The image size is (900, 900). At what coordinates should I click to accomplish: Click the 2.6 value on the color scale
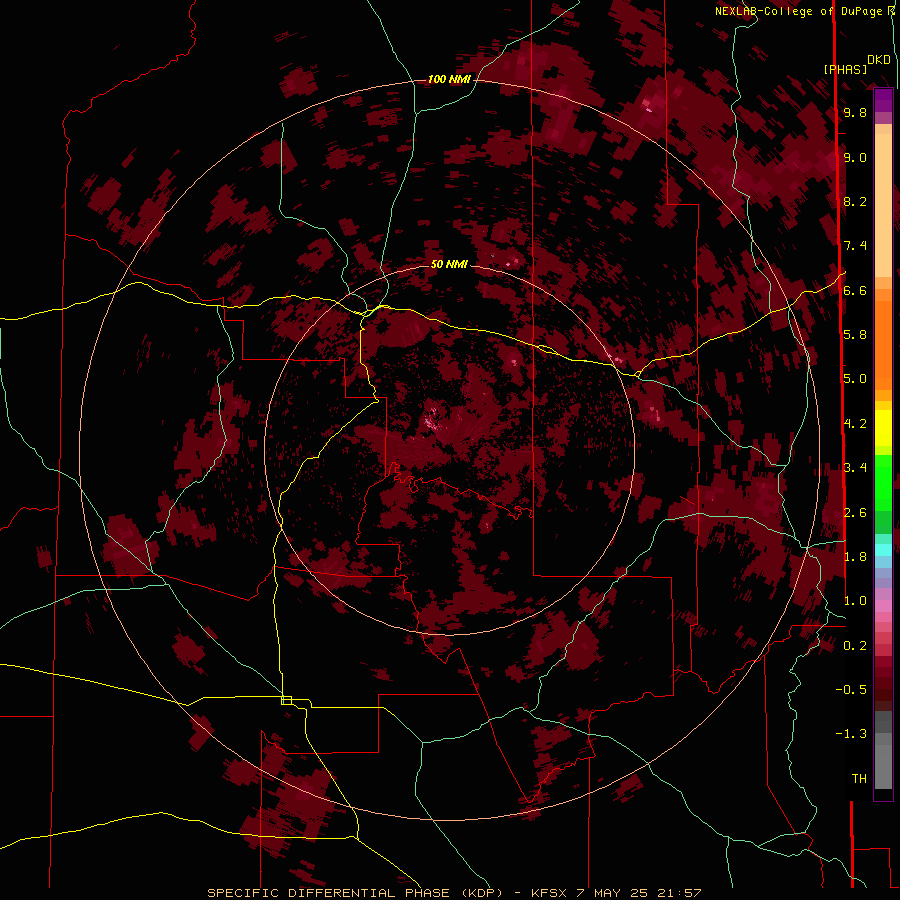[x=855, y=513]
